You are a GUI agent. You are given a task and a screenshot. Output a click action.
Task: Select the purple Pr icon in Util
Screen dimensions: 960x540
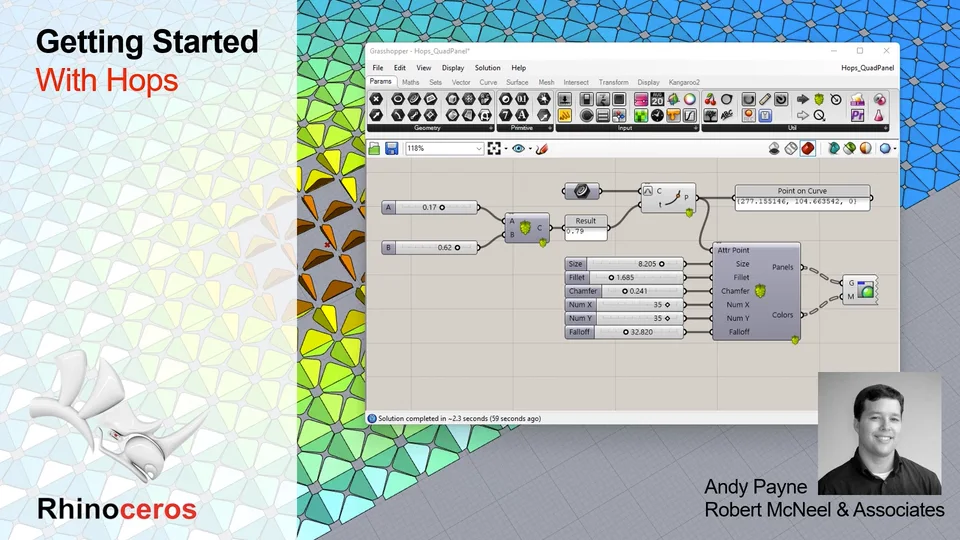[857, 115]
